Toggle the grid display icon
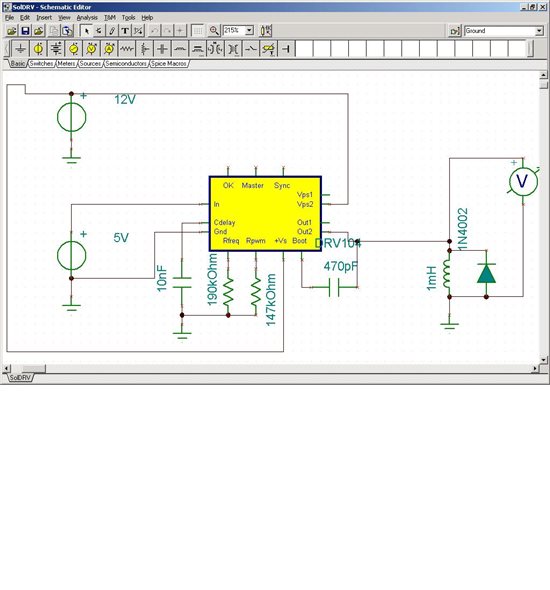Screen dimensions: 550x590 point(198,30)
